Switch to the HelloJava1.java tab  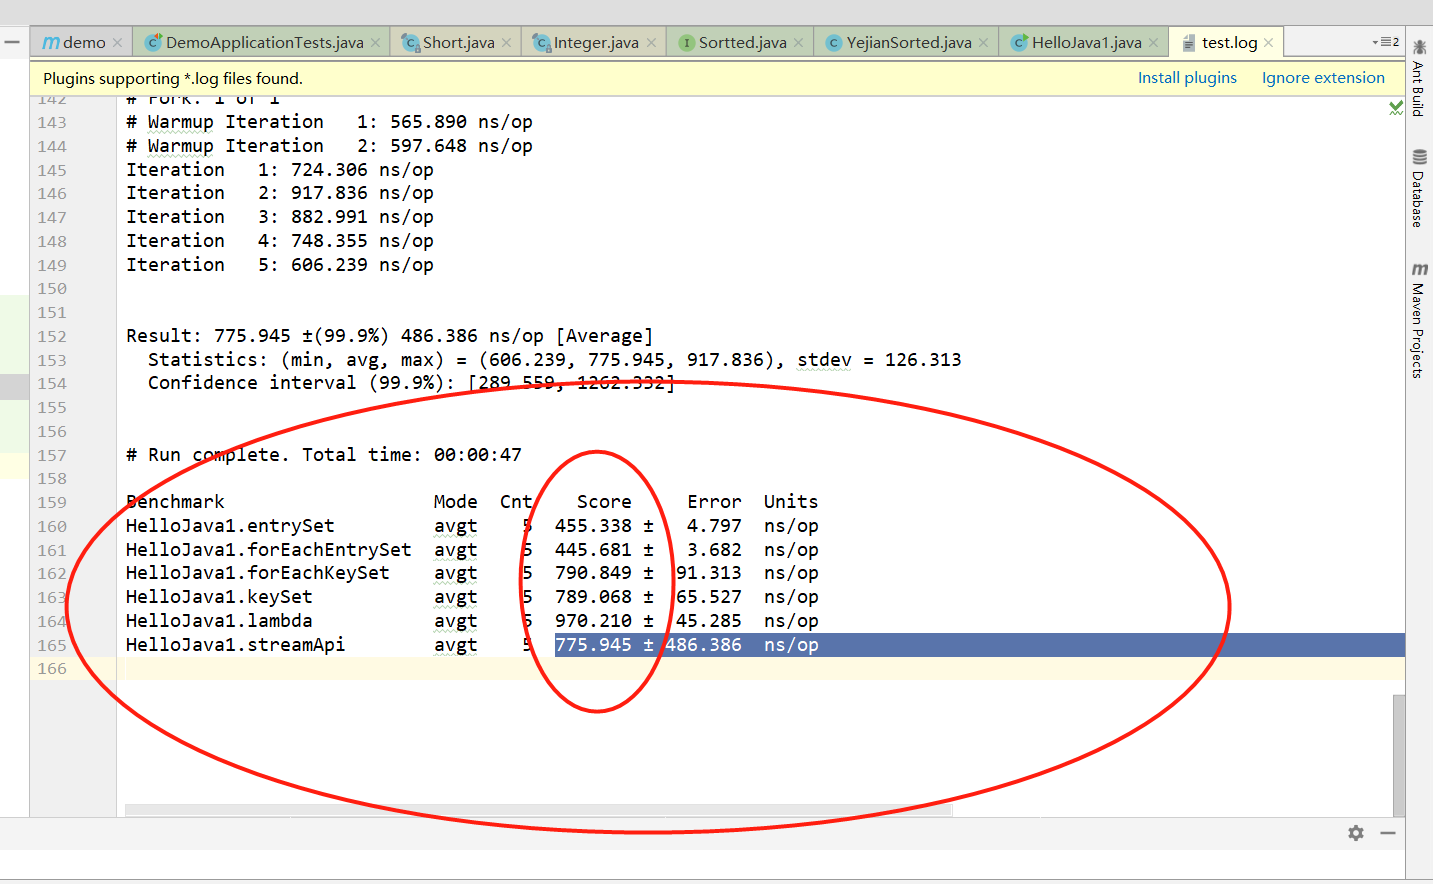(x=1086, y=43)
